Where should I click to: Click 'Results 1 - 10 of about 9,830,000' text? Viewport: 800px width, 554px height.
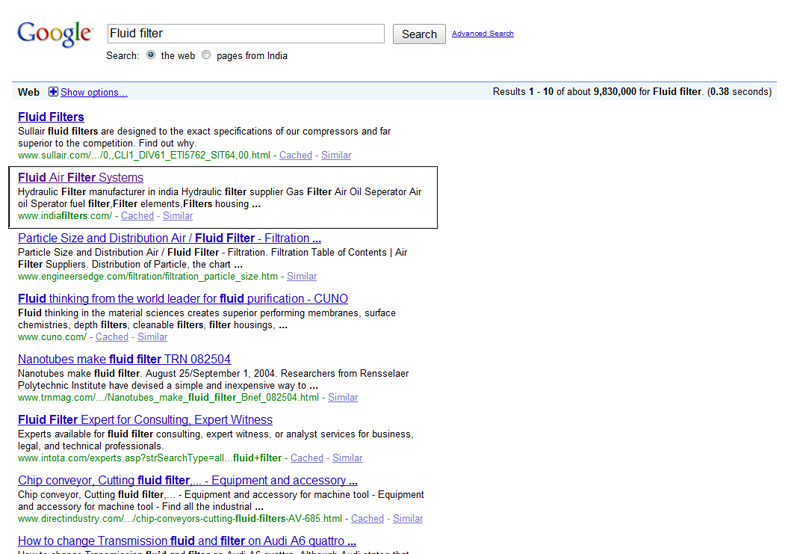(x=564, y=92)
